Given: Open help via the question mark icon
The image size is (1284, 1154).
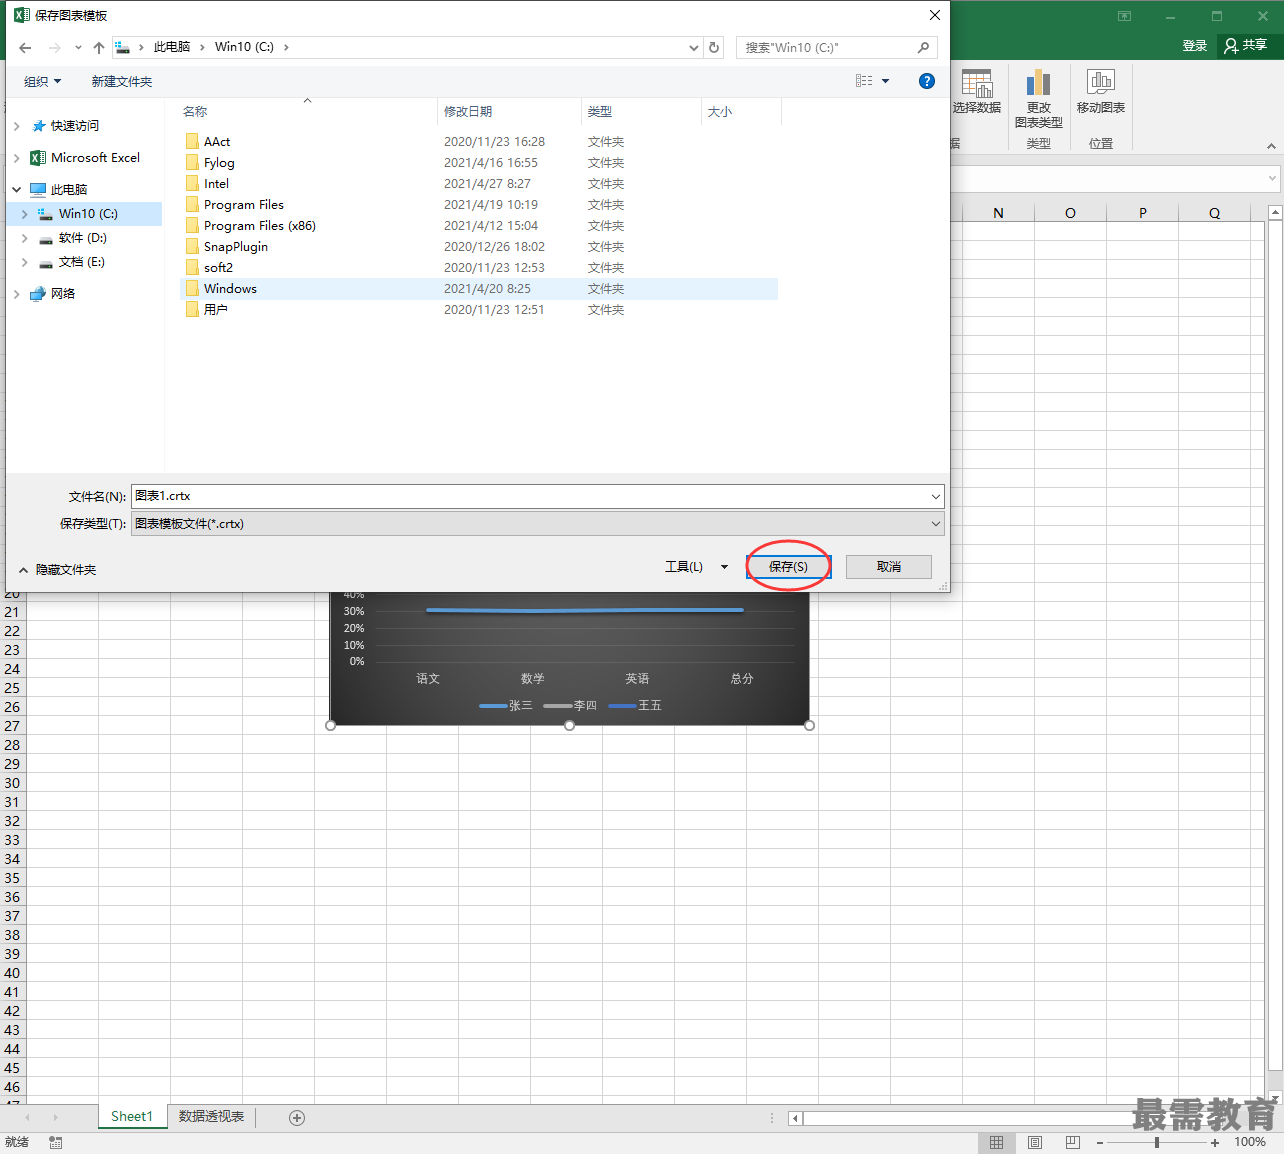Looking at the screenshot, I should coord(927,81).
